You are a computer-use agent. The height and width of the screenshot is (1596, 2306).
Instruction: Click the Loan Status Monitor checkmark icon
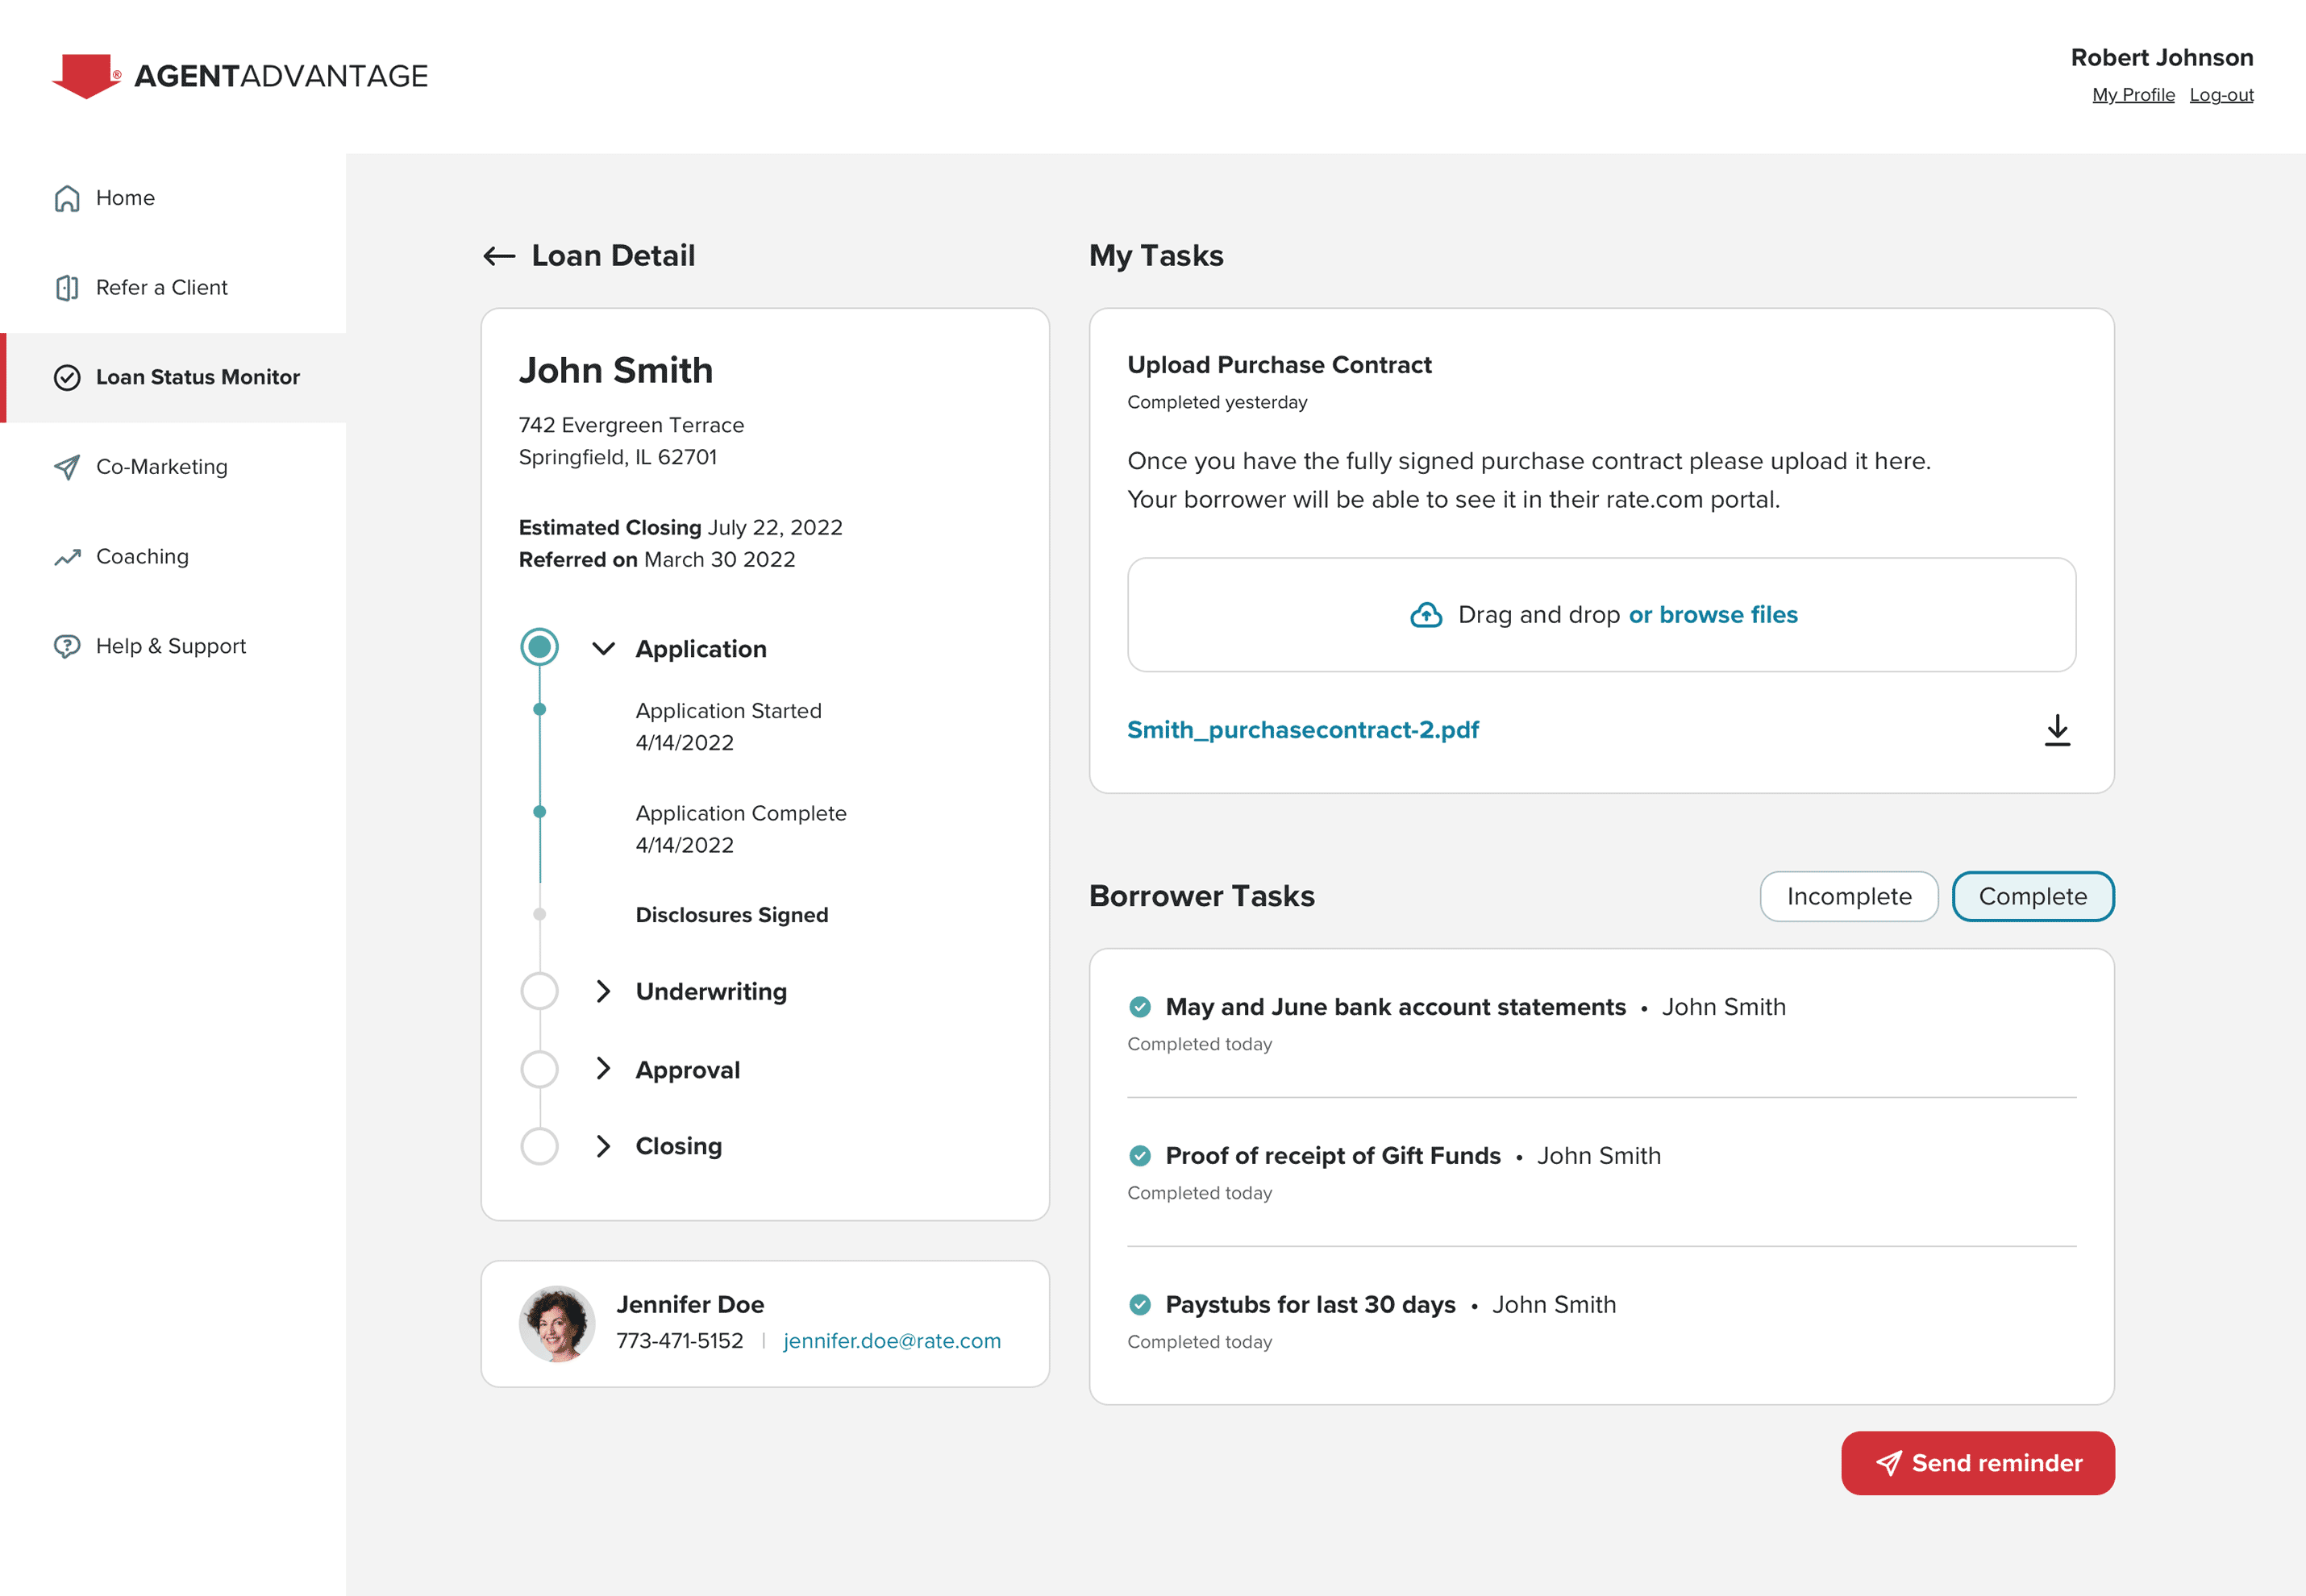tap(67, 377)
